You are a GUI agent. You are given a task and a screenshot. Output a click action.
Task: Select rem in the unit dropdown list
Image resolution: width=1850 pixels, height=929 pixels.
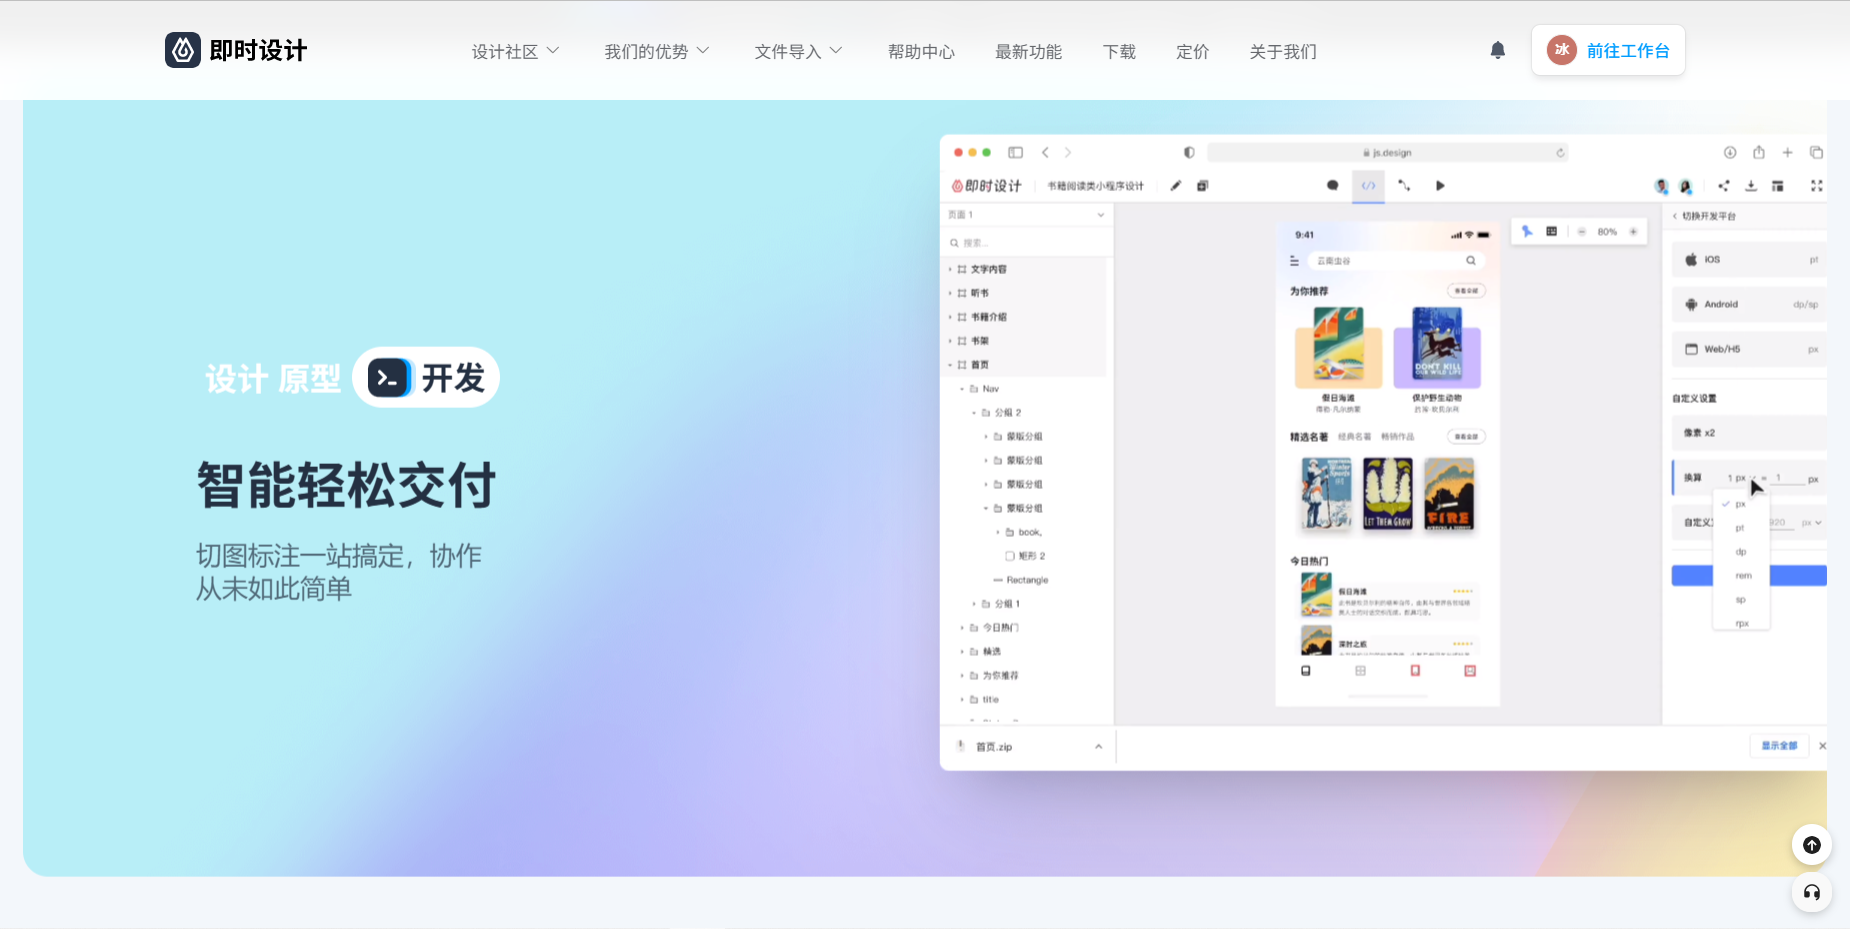point(1743,576)
